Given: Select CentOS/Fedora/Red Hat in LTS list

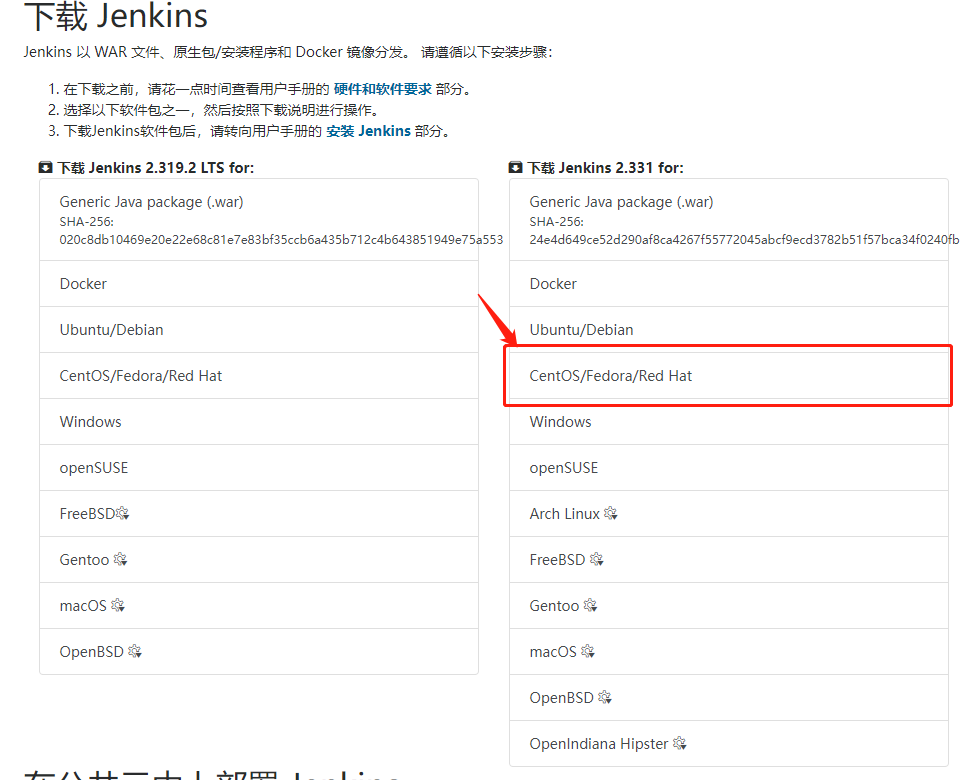Looking at the screenshot, I should [x=259, y=376].
